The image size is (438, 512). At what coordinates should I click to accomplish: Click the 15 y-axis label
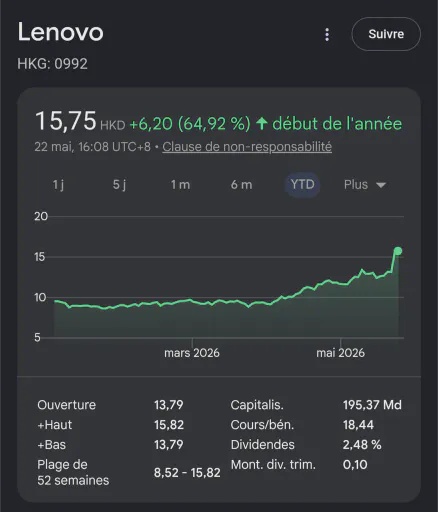click(40, 257)
